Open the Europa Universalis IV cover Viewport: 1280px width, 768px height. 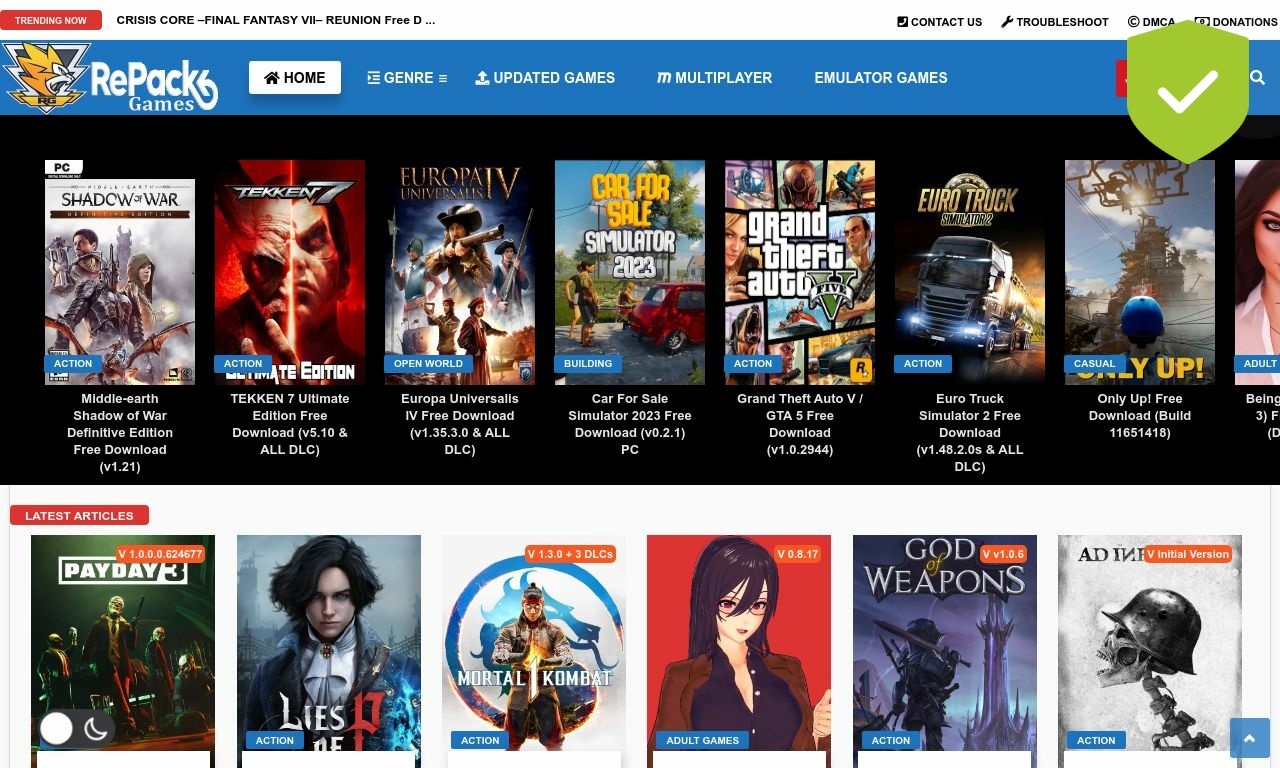coord(460,272)
